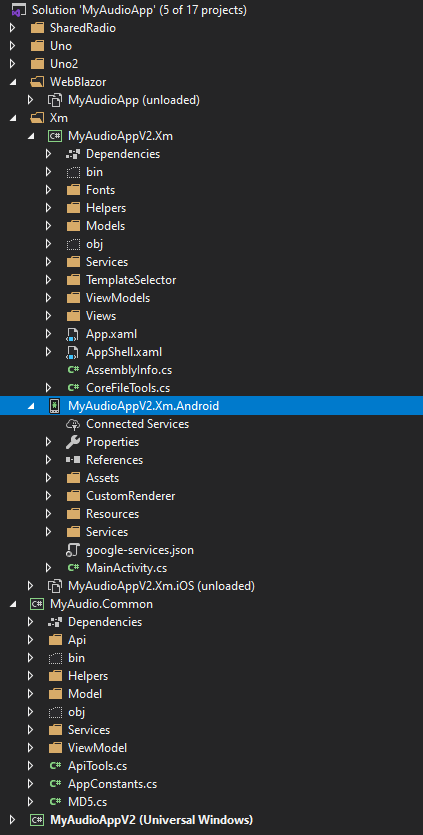Click the Fonts folder icon
The image size is (423, 835).
point(73,190)
